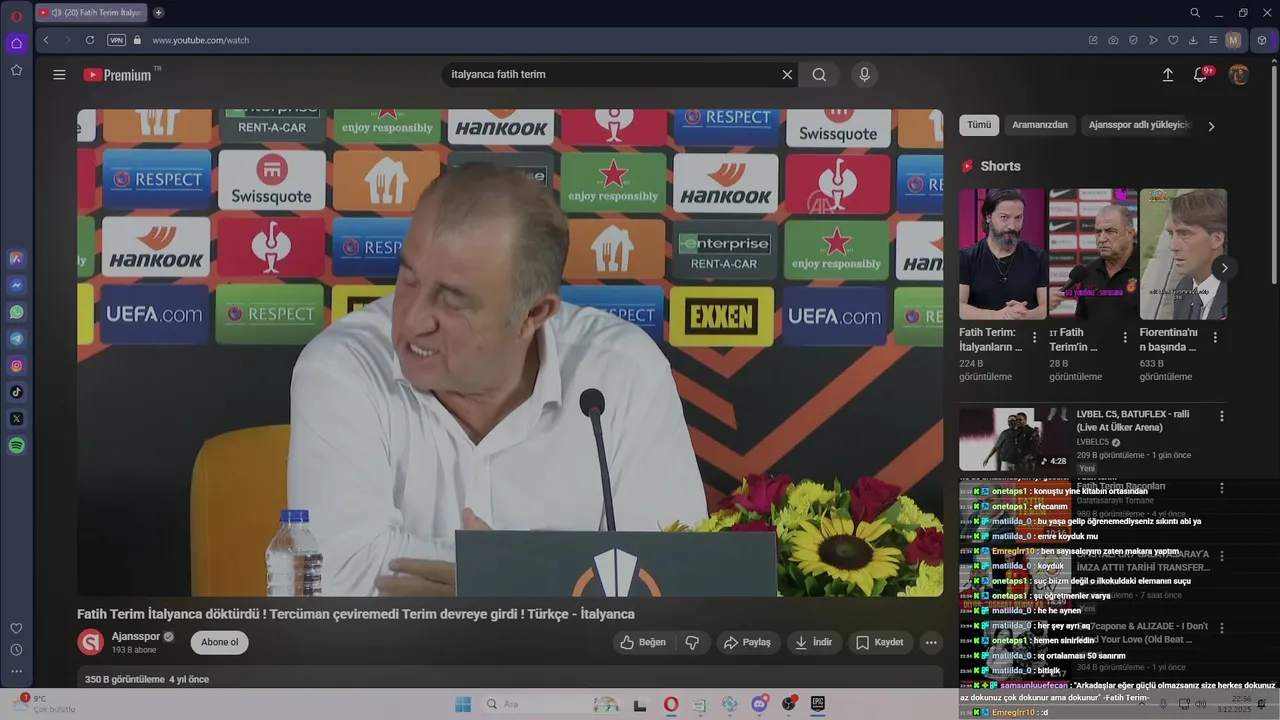Viewport: 1280px width, 720px height.
Task: Open the YouTube upload/create icon
Action: pos(1167,75)
